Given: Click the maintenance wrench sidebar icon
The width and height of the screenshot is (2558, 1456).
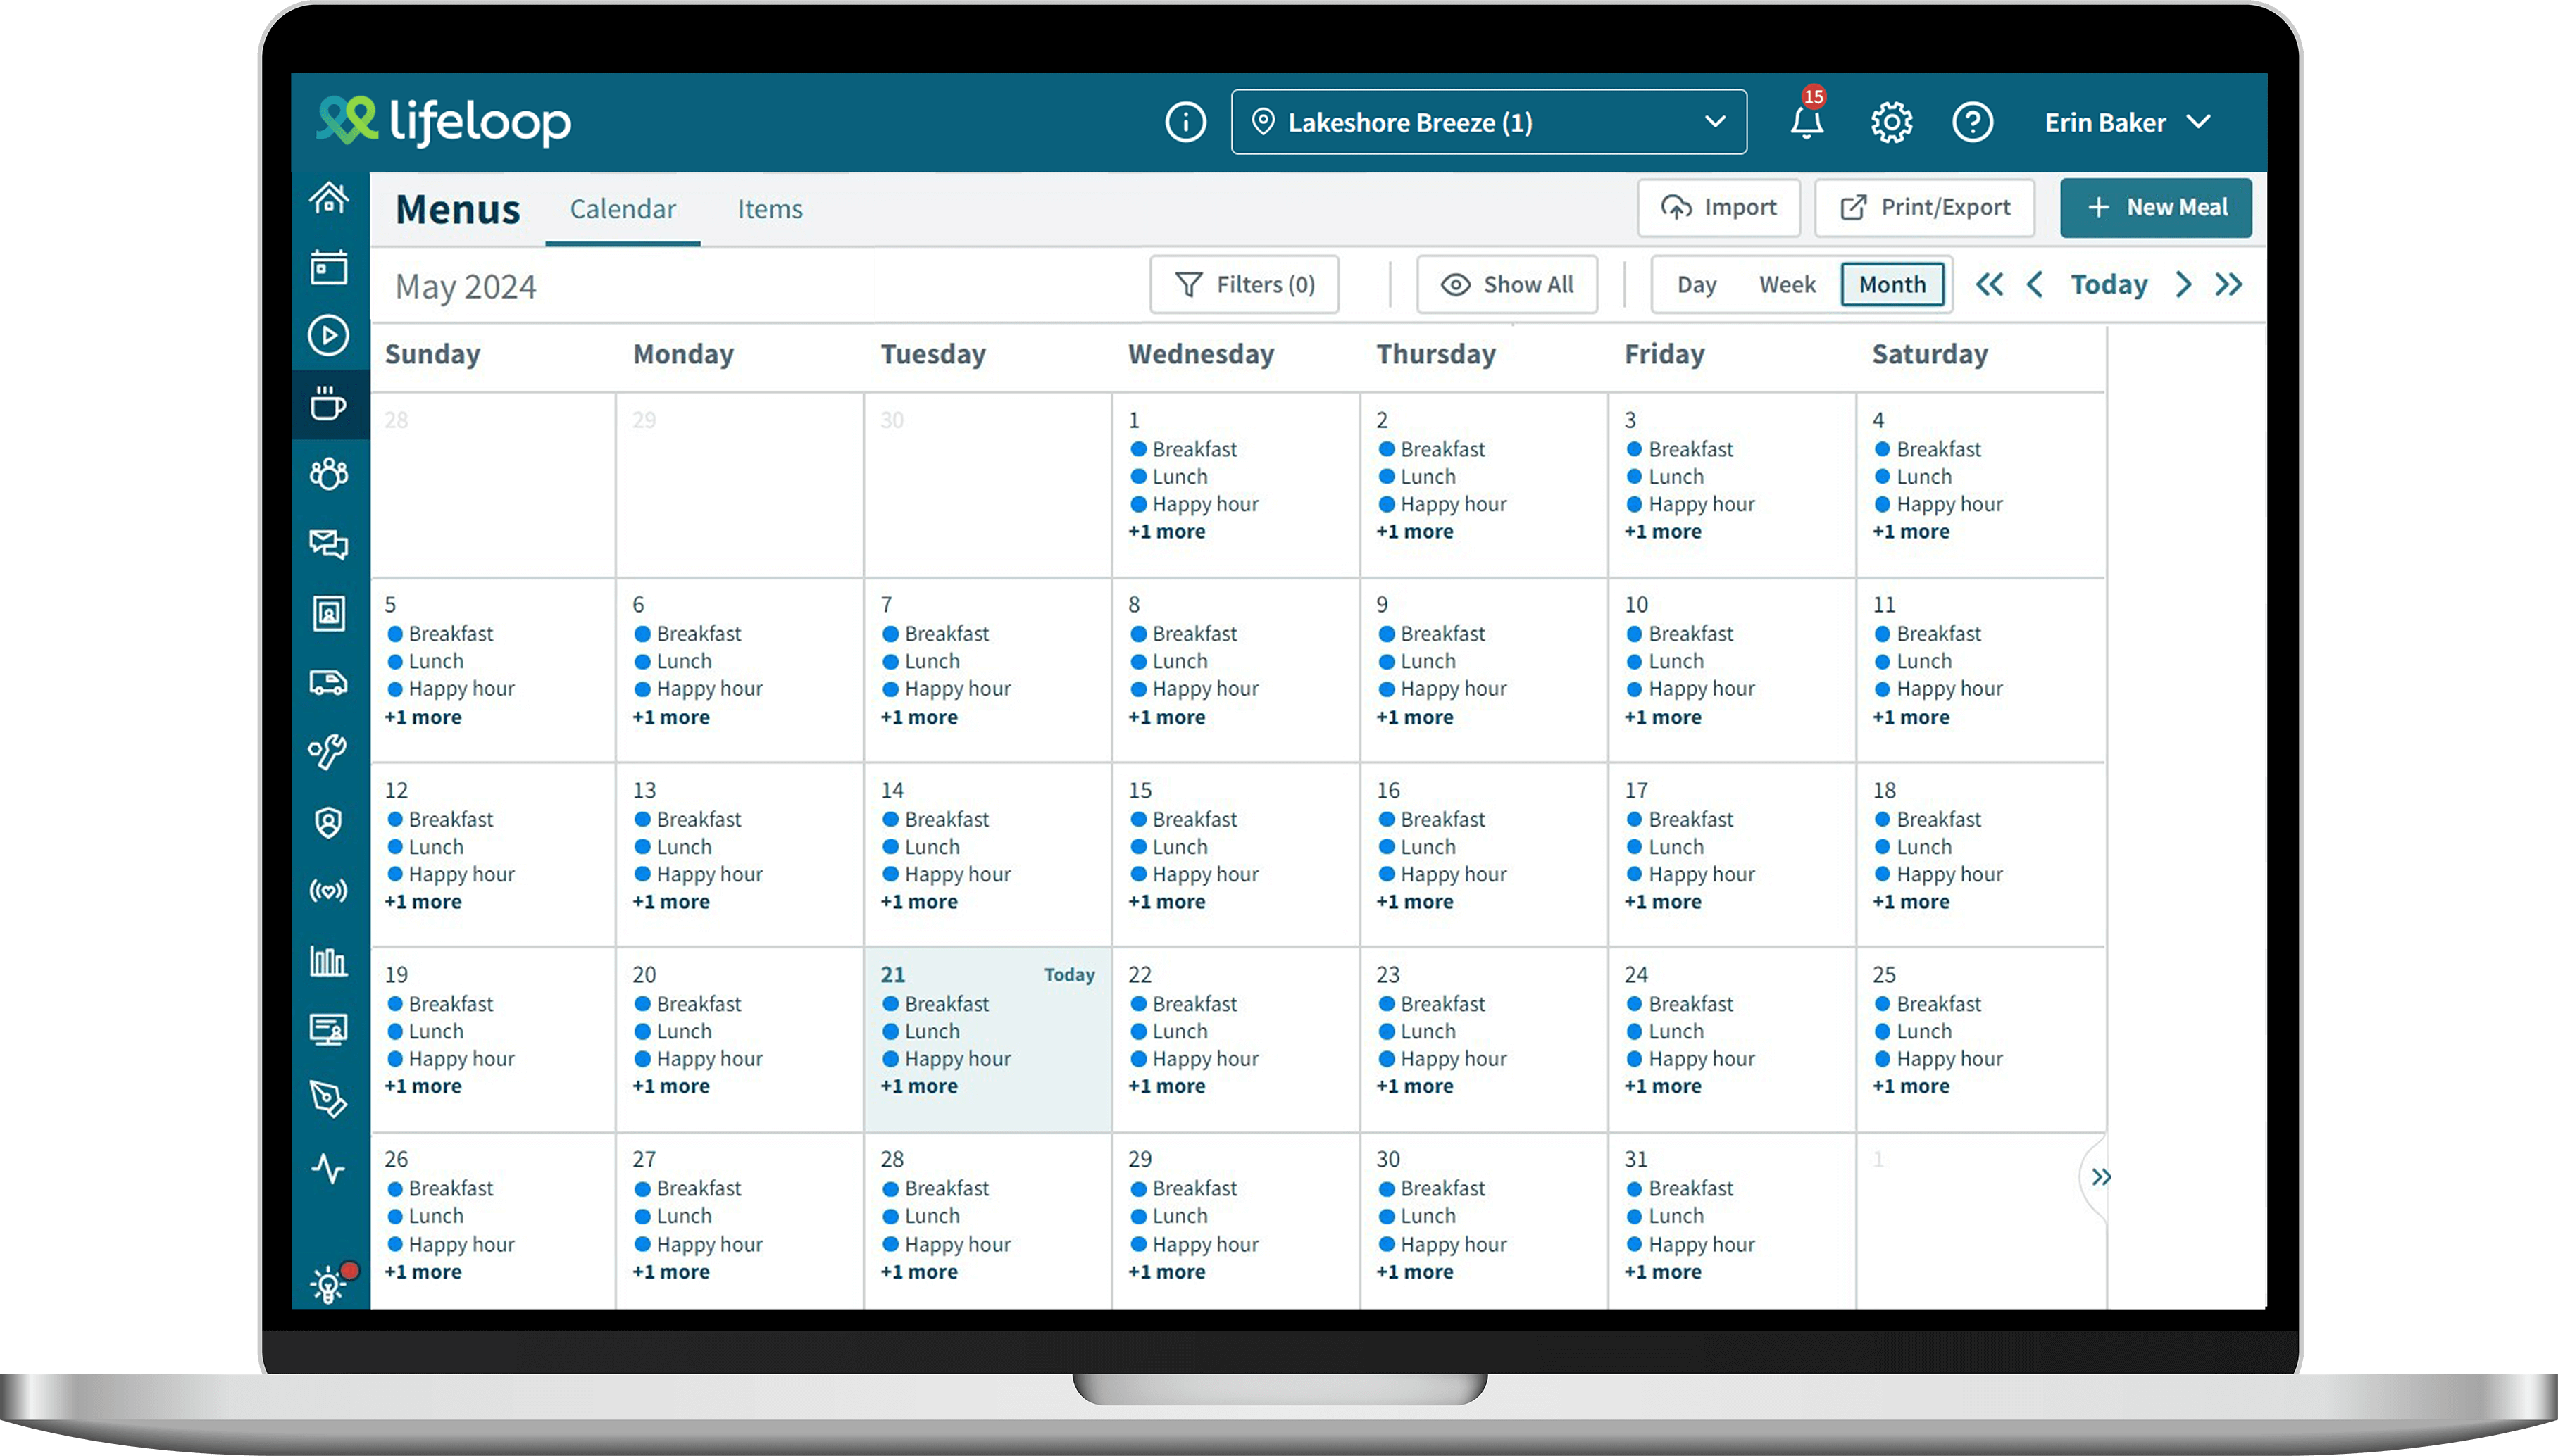Looking at the screenshot, I should coord(329,751).
